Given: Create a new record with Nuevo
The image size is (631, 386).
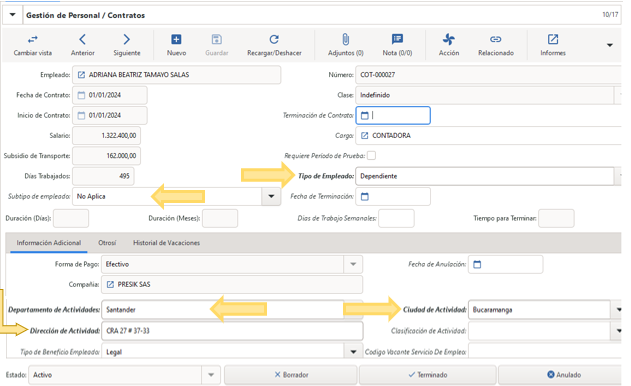Looking at the screenshot, I should coord(176,39).
